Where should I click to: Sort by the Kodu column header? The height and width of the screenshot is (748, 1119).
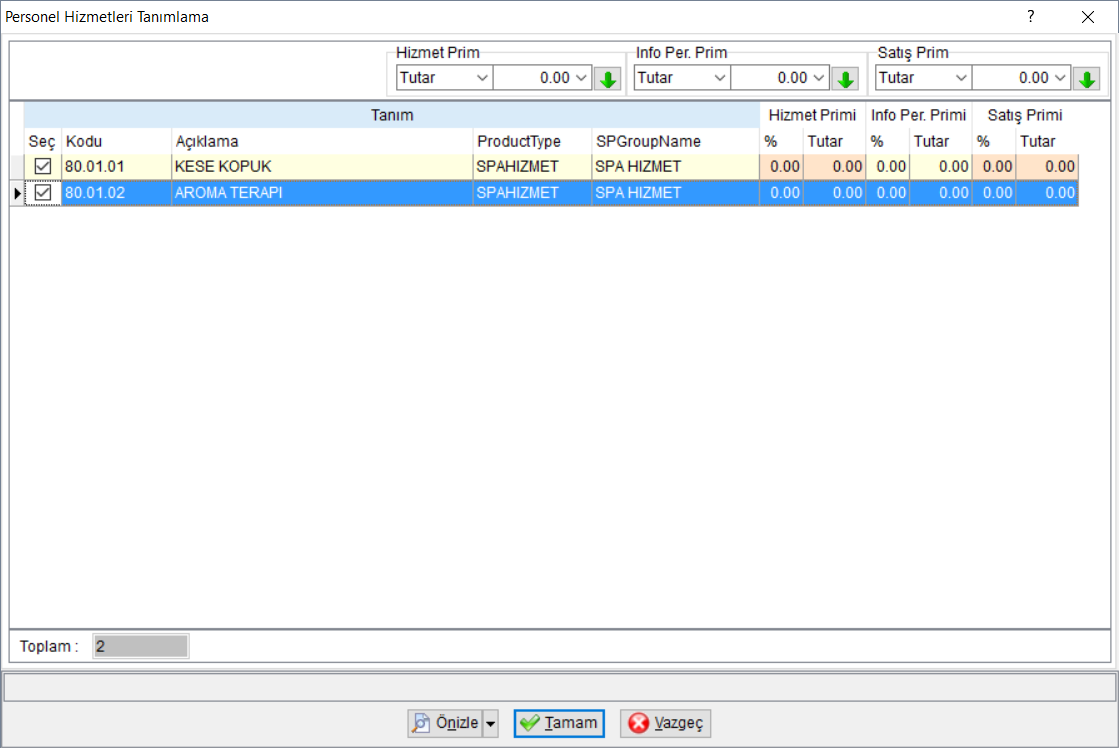tap(116, 141)
